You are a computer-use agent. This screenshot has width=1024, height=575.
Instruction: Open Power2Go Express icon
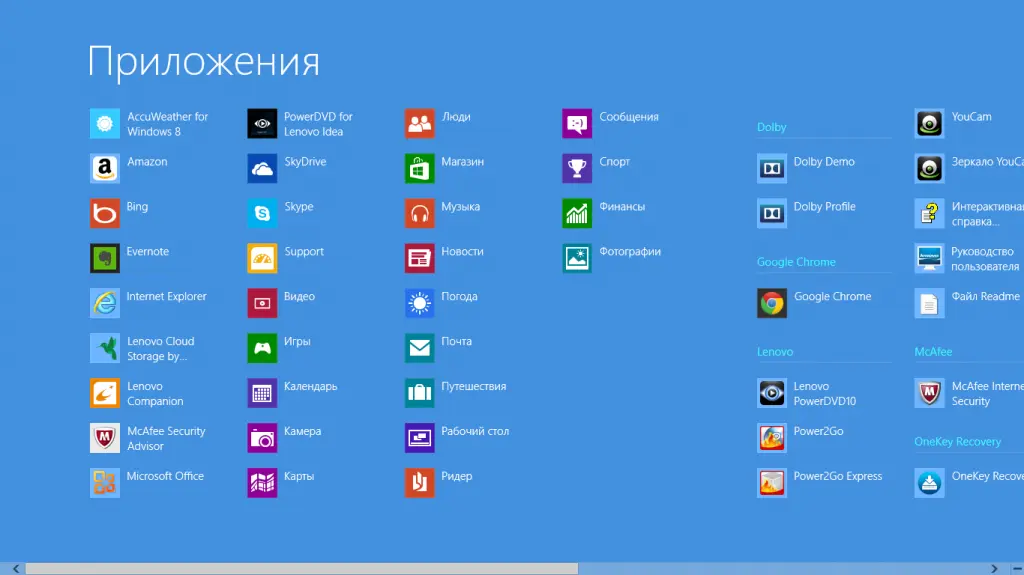[x=772, y=483]
